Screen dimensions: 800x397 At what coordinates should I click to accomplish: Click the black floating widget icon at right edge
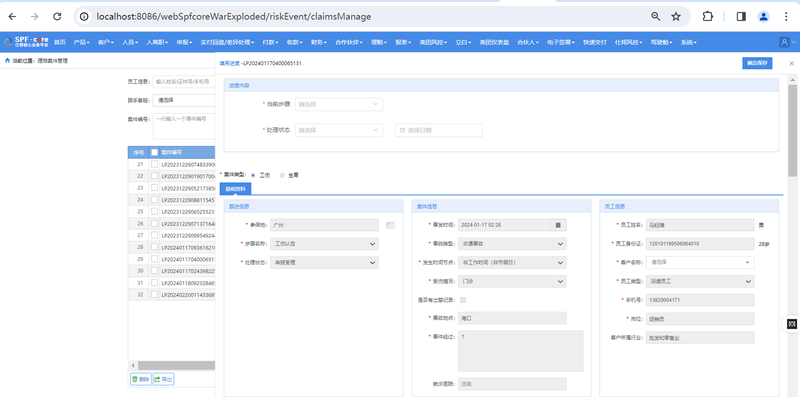click(x=792, y=324)
